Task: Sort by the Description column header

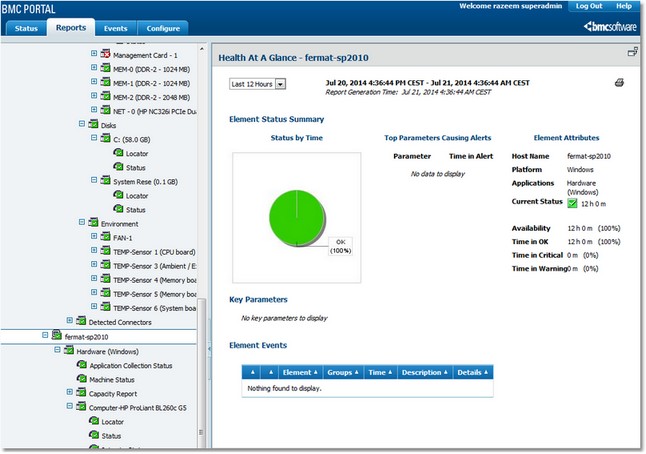Action: tap(421, 372)
